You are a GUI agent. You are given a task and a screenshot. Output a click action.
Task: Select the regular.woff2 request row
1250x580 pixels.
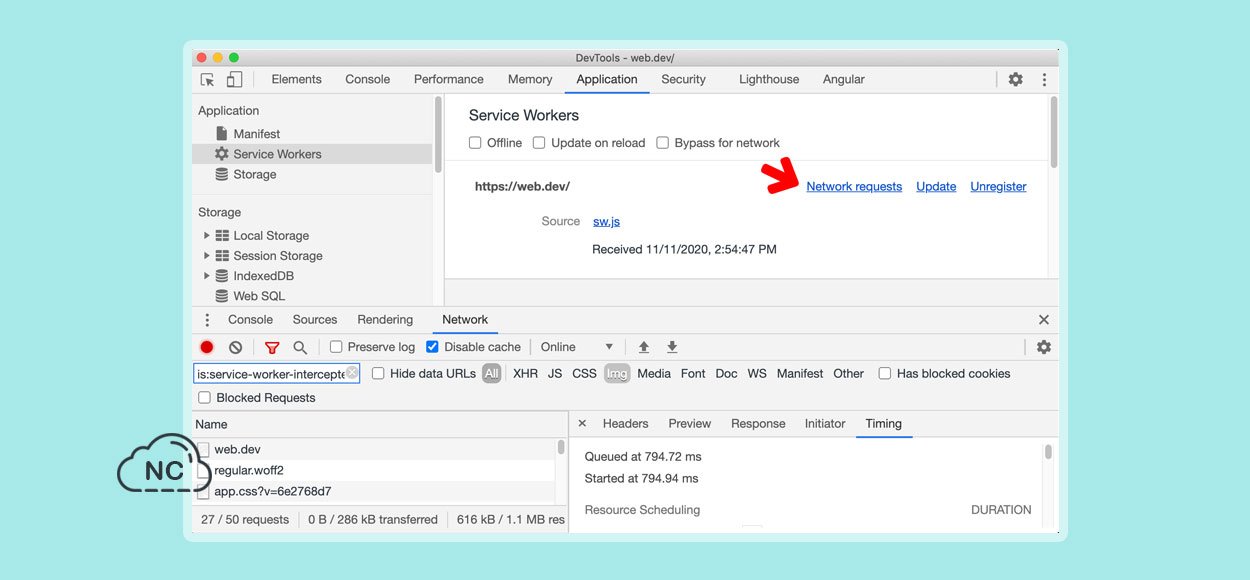pyautogui.click(x=374, y=470)
